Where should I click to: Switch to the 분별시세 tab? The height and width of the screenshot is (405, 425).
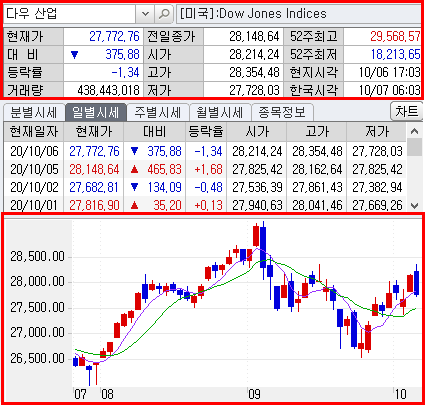(x=34, y=112)
